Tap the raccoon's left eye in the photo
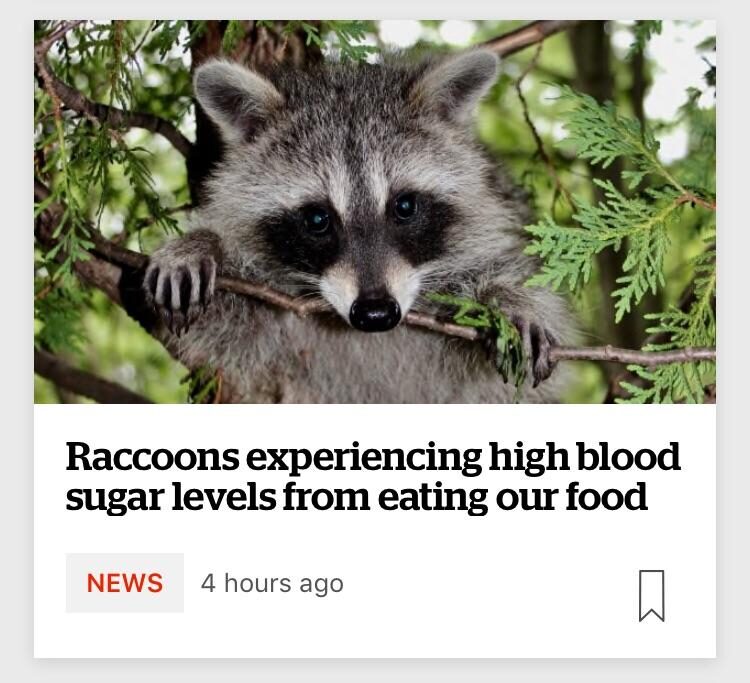Image resolution: width=750 pixels, height=683 pixels. pyautogui.click(x=316, y=221)
